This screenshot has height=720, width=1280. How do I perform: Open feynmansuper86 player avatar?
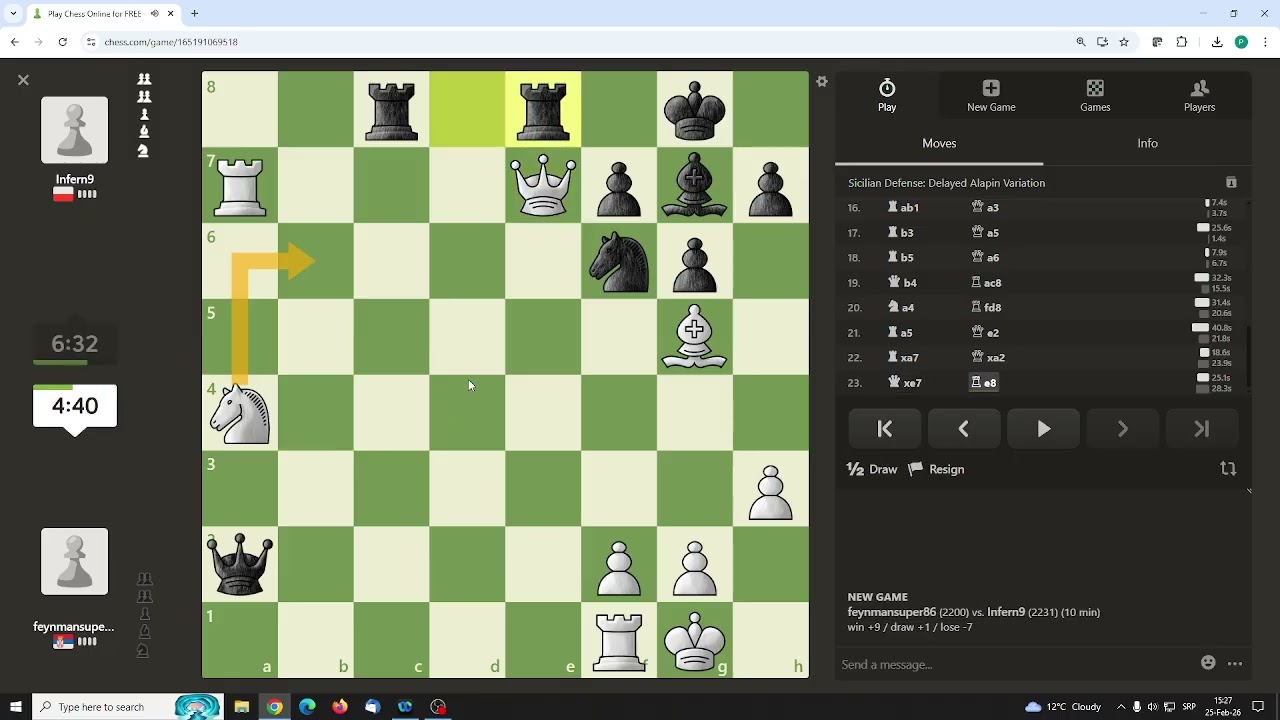click(74, 561)
